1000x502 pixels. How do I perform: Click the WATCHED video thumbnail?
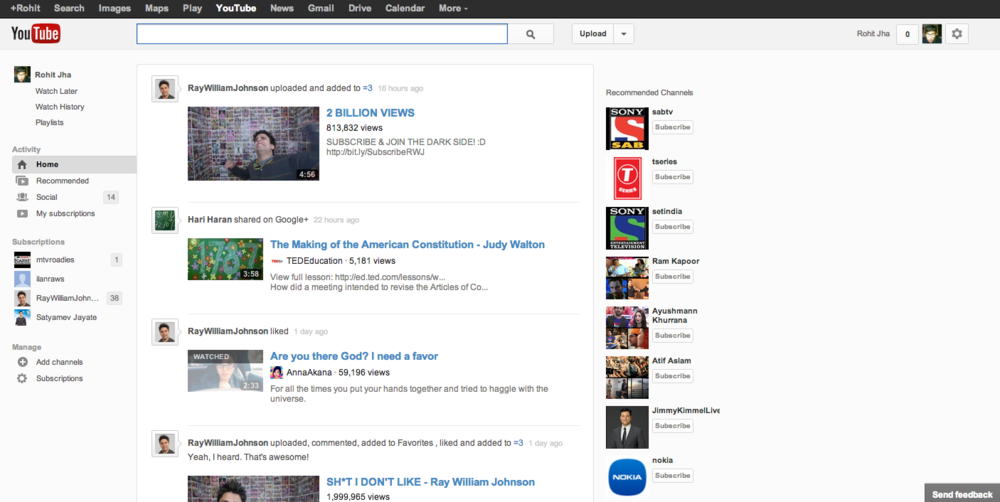[225, 371]
